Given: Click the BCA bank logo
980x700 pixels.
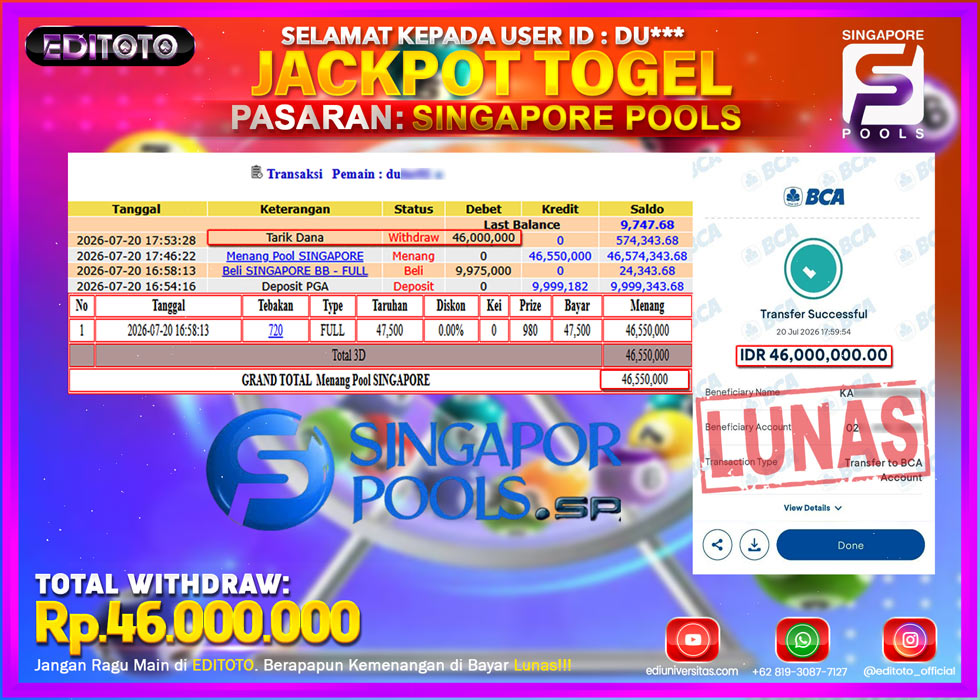Looking at the screenshot, I should click(x=814, y=197).
